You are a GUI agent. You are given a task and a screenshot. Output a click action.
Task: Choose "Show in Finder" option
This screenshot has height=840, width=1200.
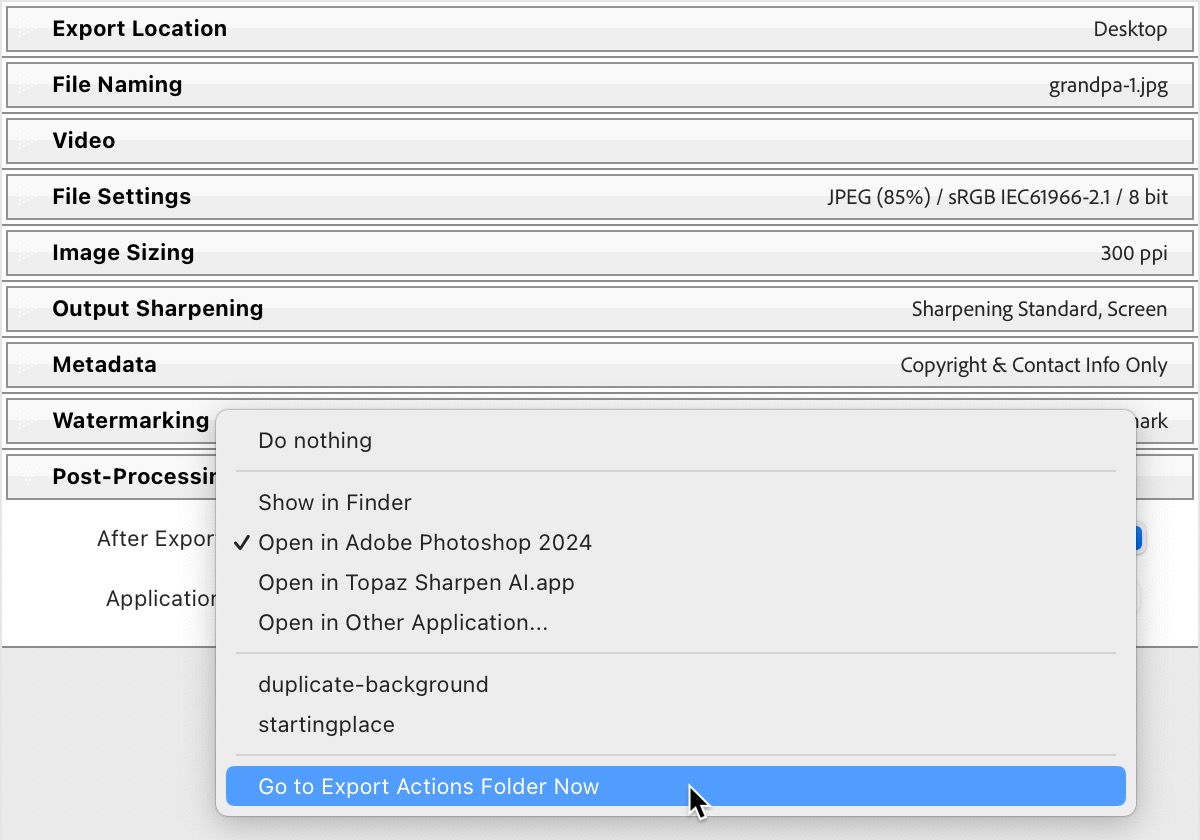click(334, 503)
